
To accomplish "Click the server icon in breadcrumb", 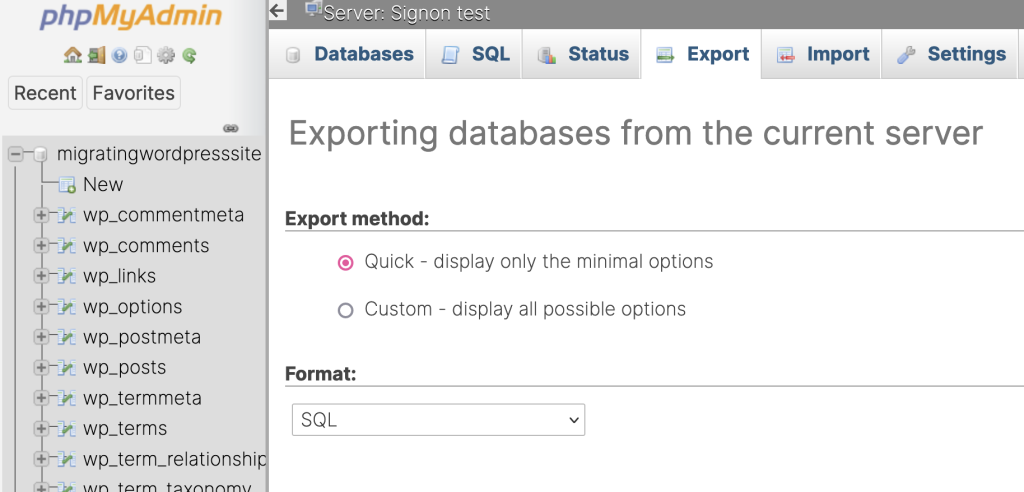I will [x=313, y=9].
